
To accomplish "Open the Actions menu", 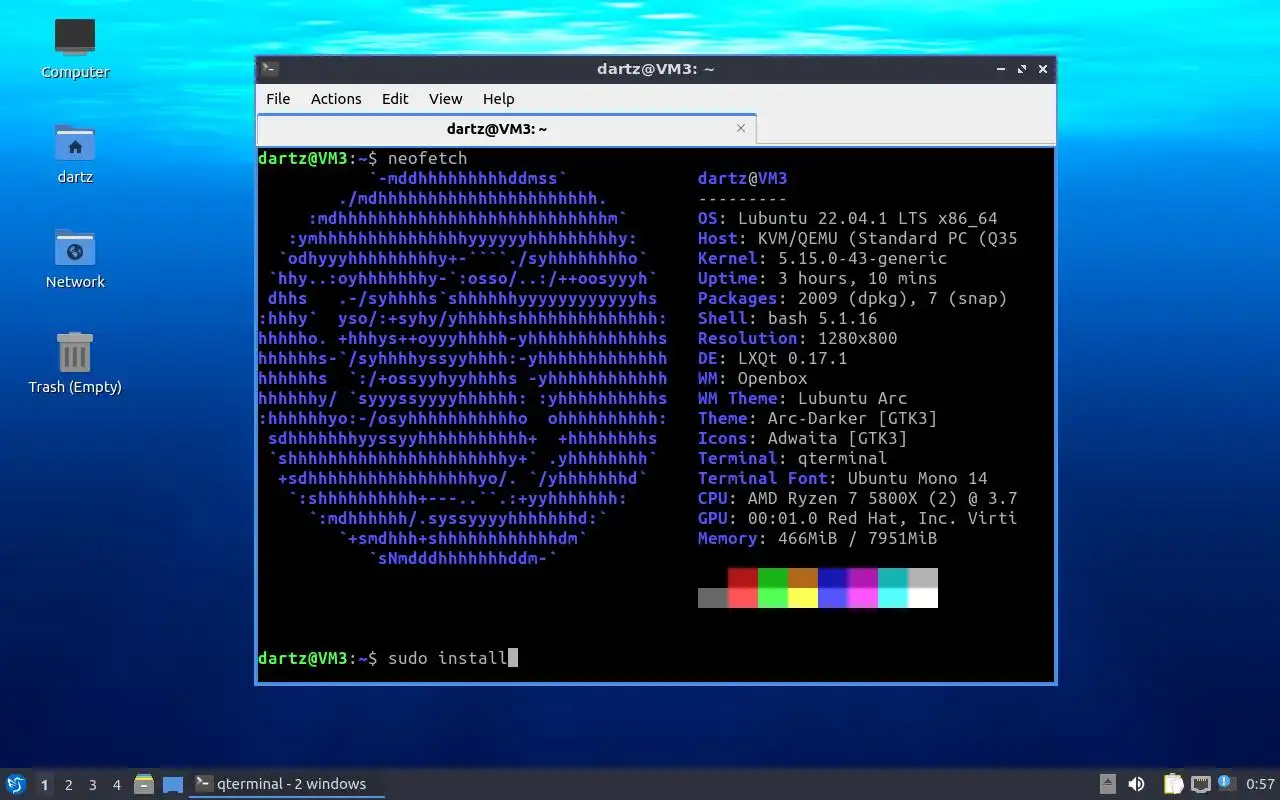I will (x=336, y=98).
